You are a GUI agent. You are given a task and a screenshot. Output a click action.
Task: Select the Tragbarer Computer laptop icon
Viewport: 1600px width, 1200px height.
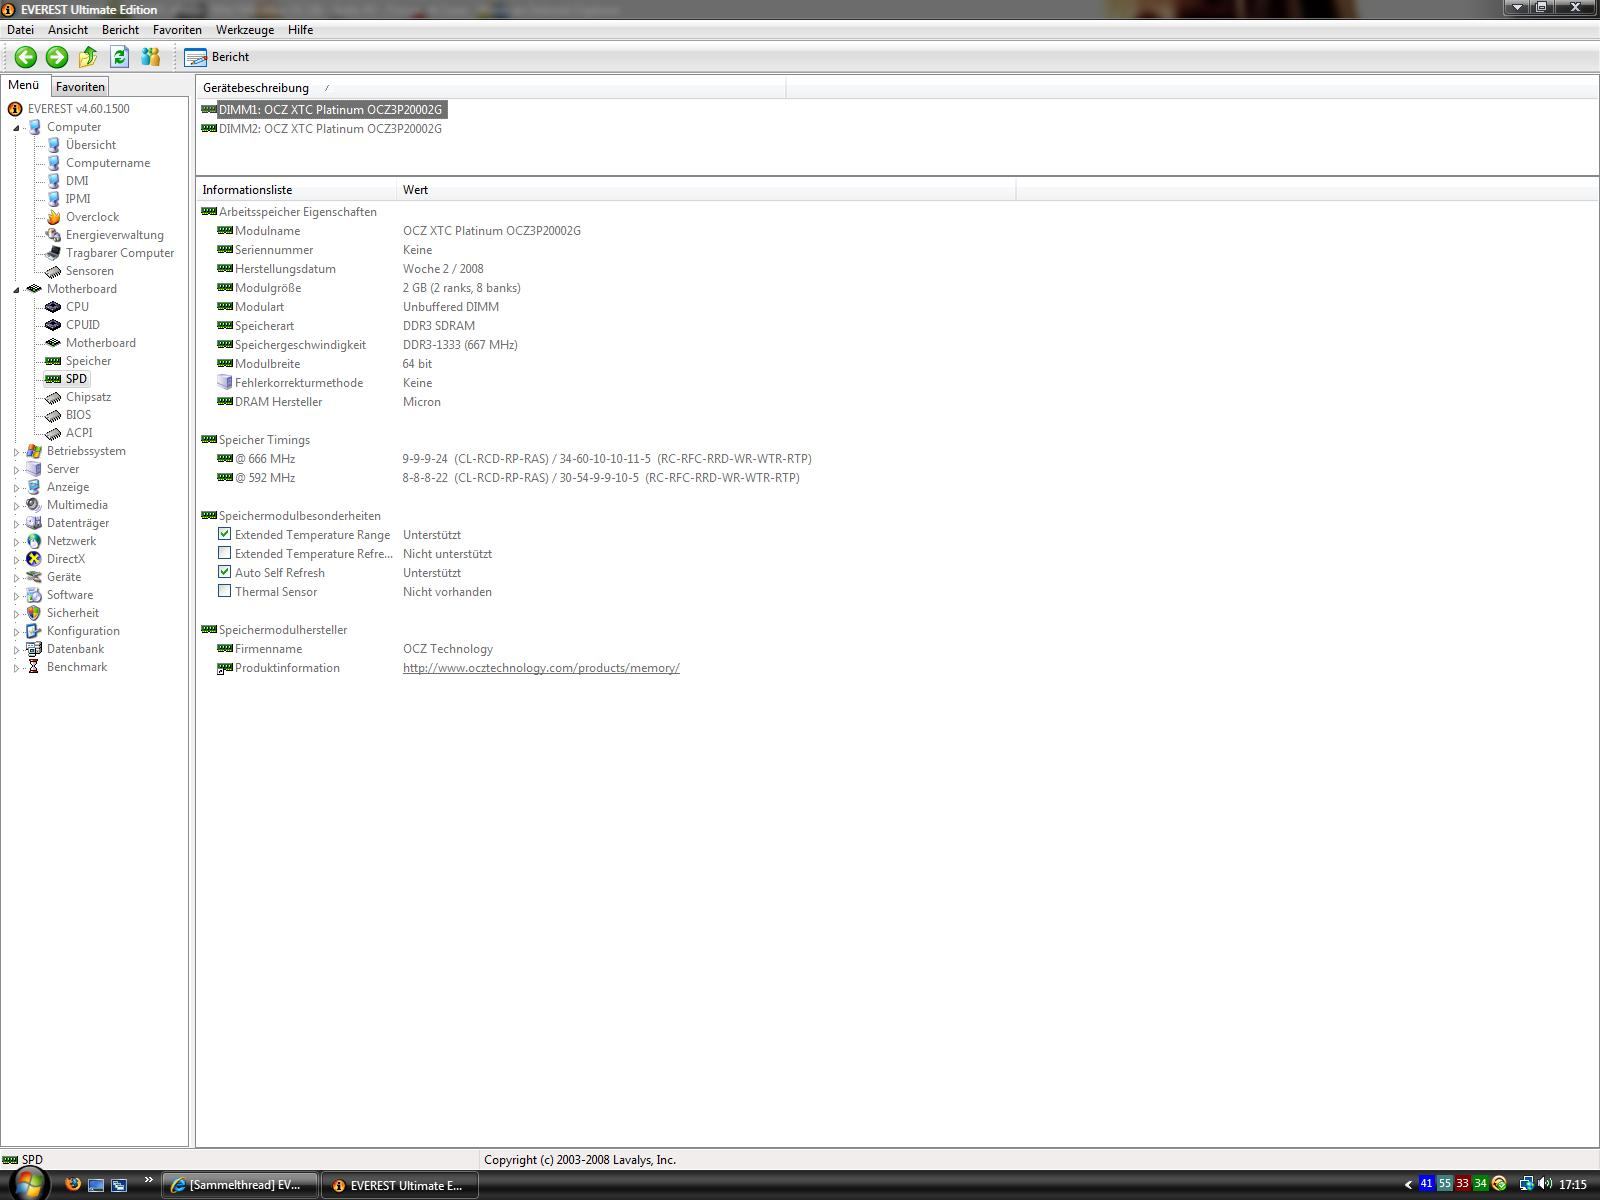tap(54, 253)
